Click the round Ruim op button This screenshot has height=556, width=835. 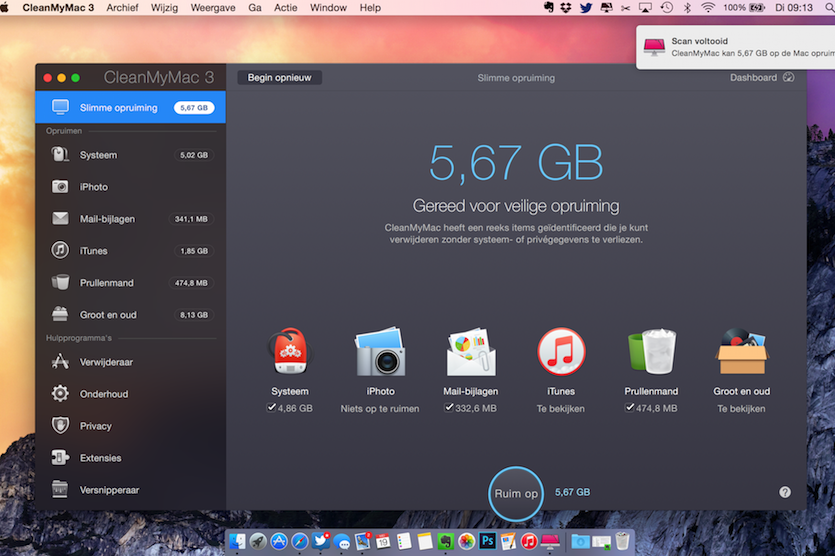(x=516, y=494)
